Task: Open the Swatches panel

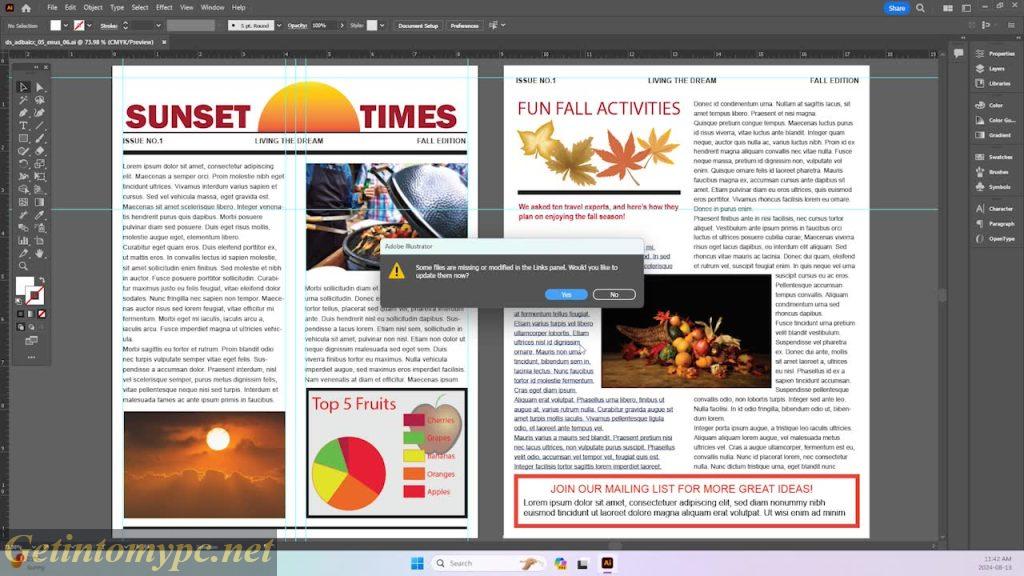Action: click(x=994, y=157)
